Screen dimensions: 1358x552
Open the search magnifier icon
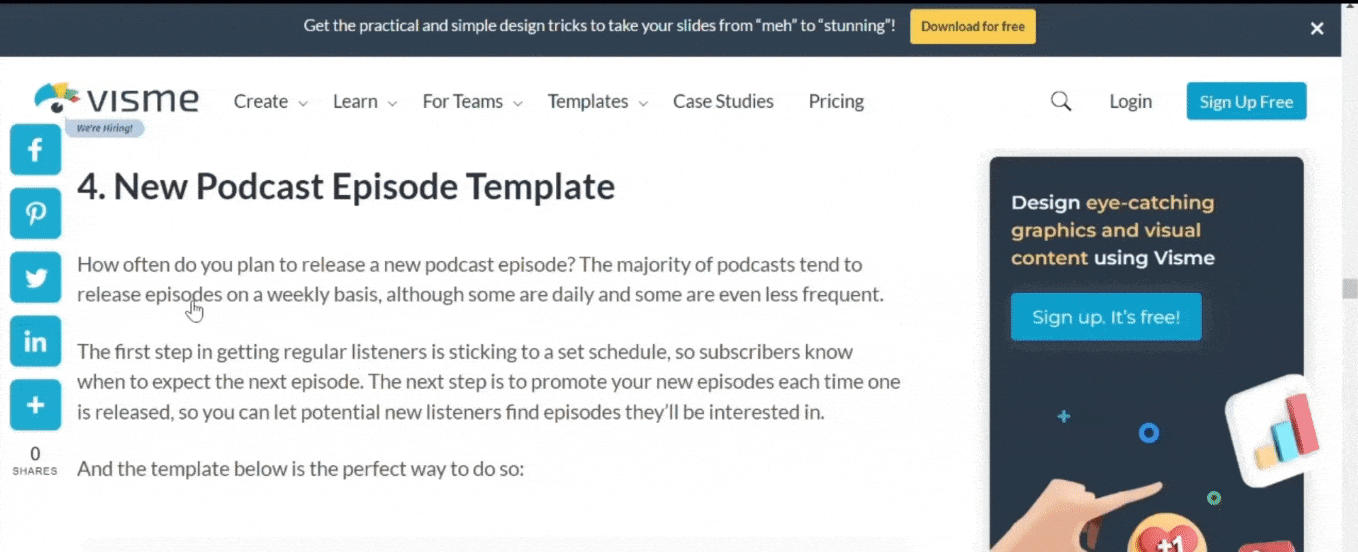(1061, 101)
